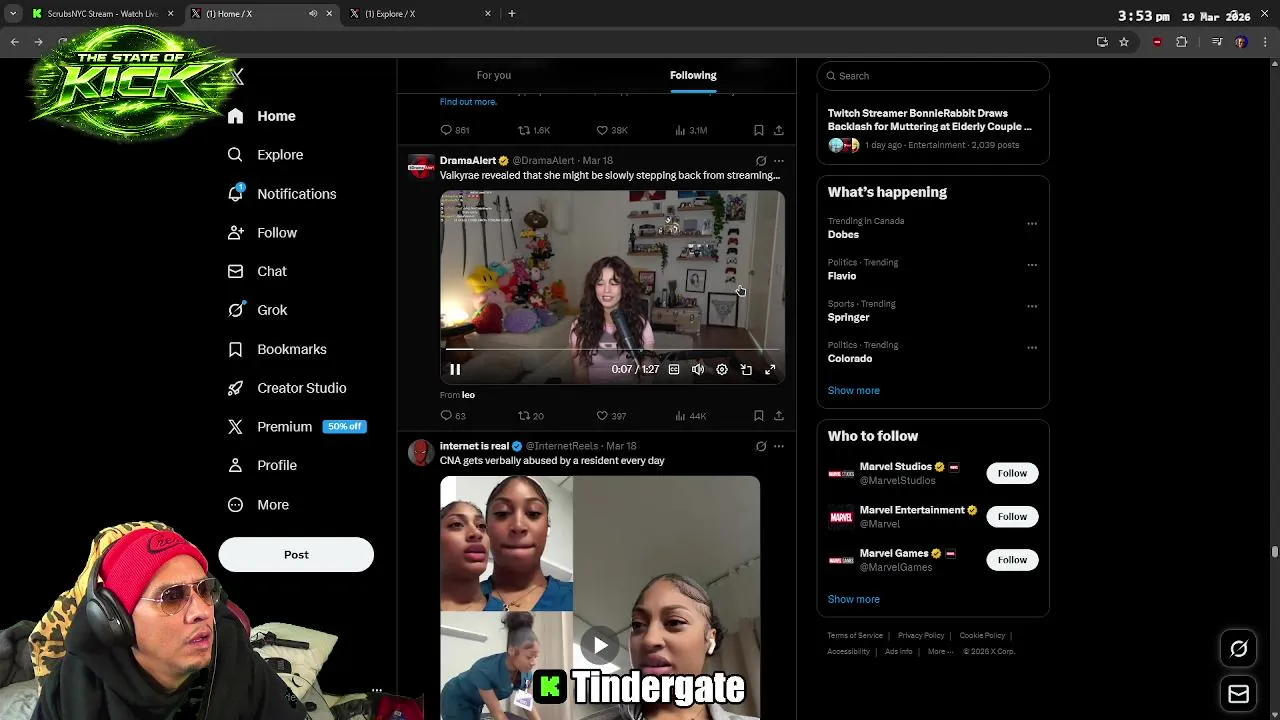The width and height of the screenshot is (1280, 720).
Task: Pause the DramaAlert video
Action: tap(455, 370)
